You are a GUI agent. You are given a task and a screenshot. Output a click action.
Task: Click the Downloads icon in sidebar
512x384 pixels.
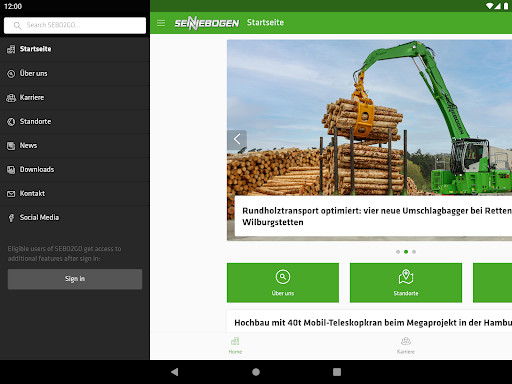[x=11, y=170]
